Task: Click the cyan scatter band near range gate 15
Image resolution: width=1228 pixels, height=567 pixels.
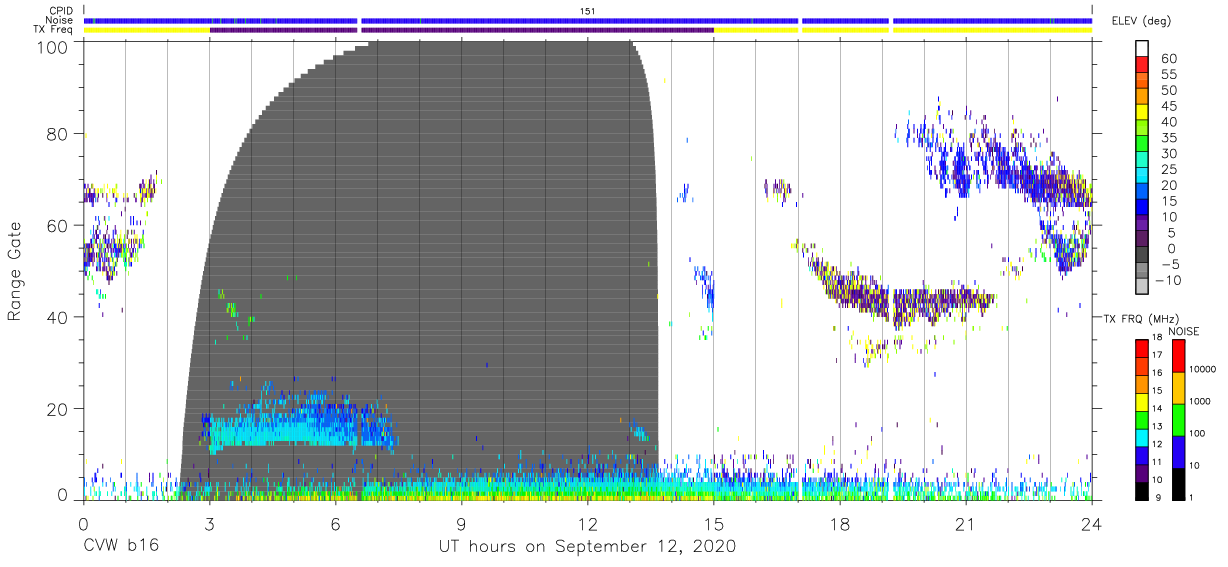Action: click(300, 428)
